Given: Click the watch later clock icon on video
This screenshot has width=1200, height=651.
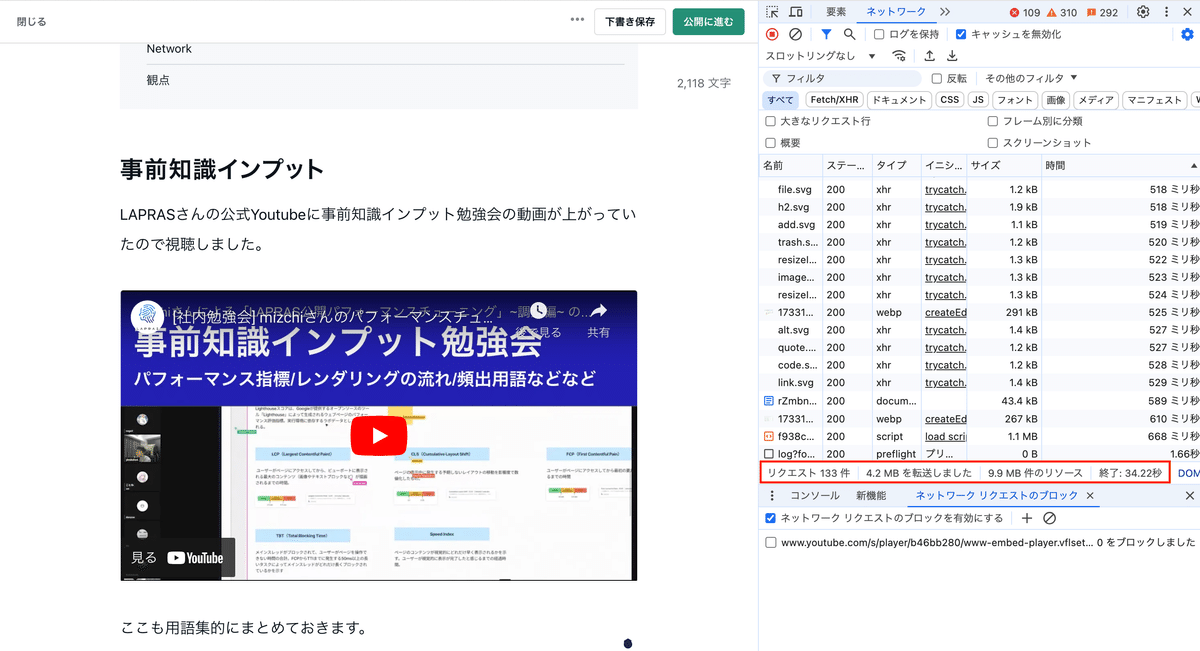Looking at the screenshot, I should (538, 312).
